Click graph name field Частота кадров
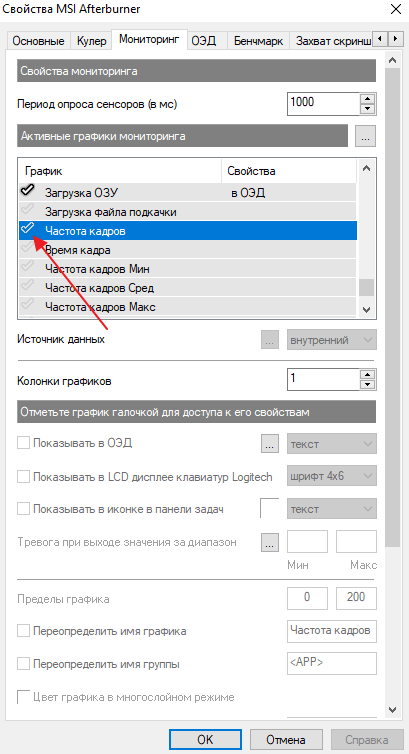 click(x=332, y=631)
